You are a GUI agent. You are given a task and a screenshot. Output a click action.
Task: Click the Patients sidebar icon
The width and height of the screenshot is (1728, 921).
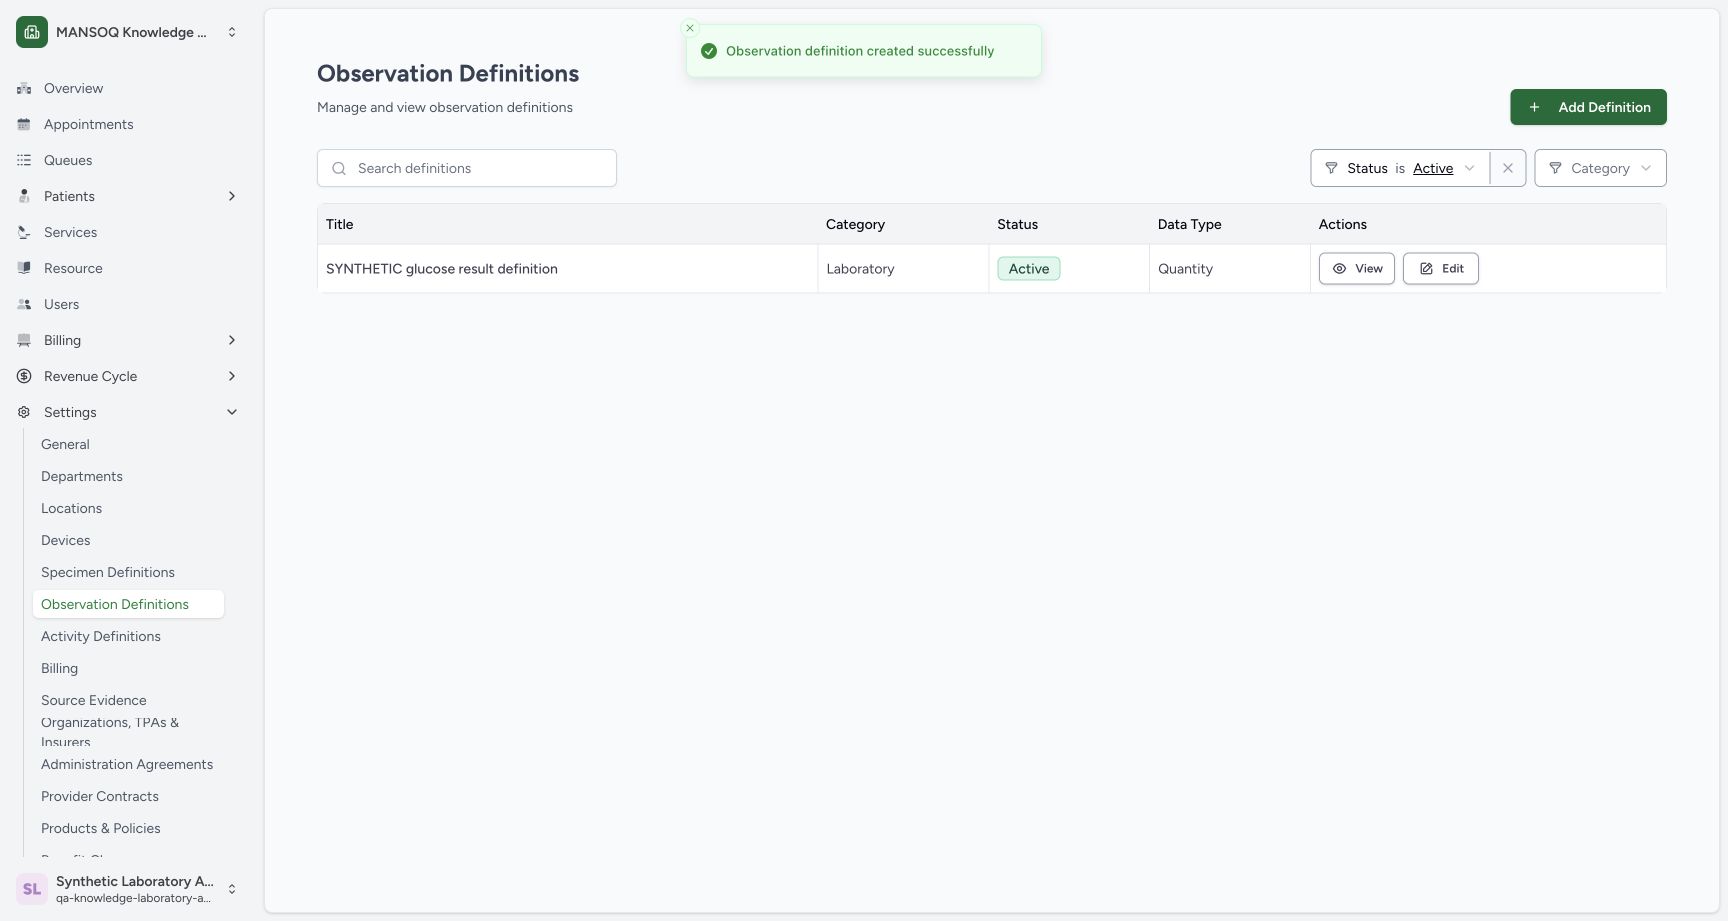click(x=24, y=196)
